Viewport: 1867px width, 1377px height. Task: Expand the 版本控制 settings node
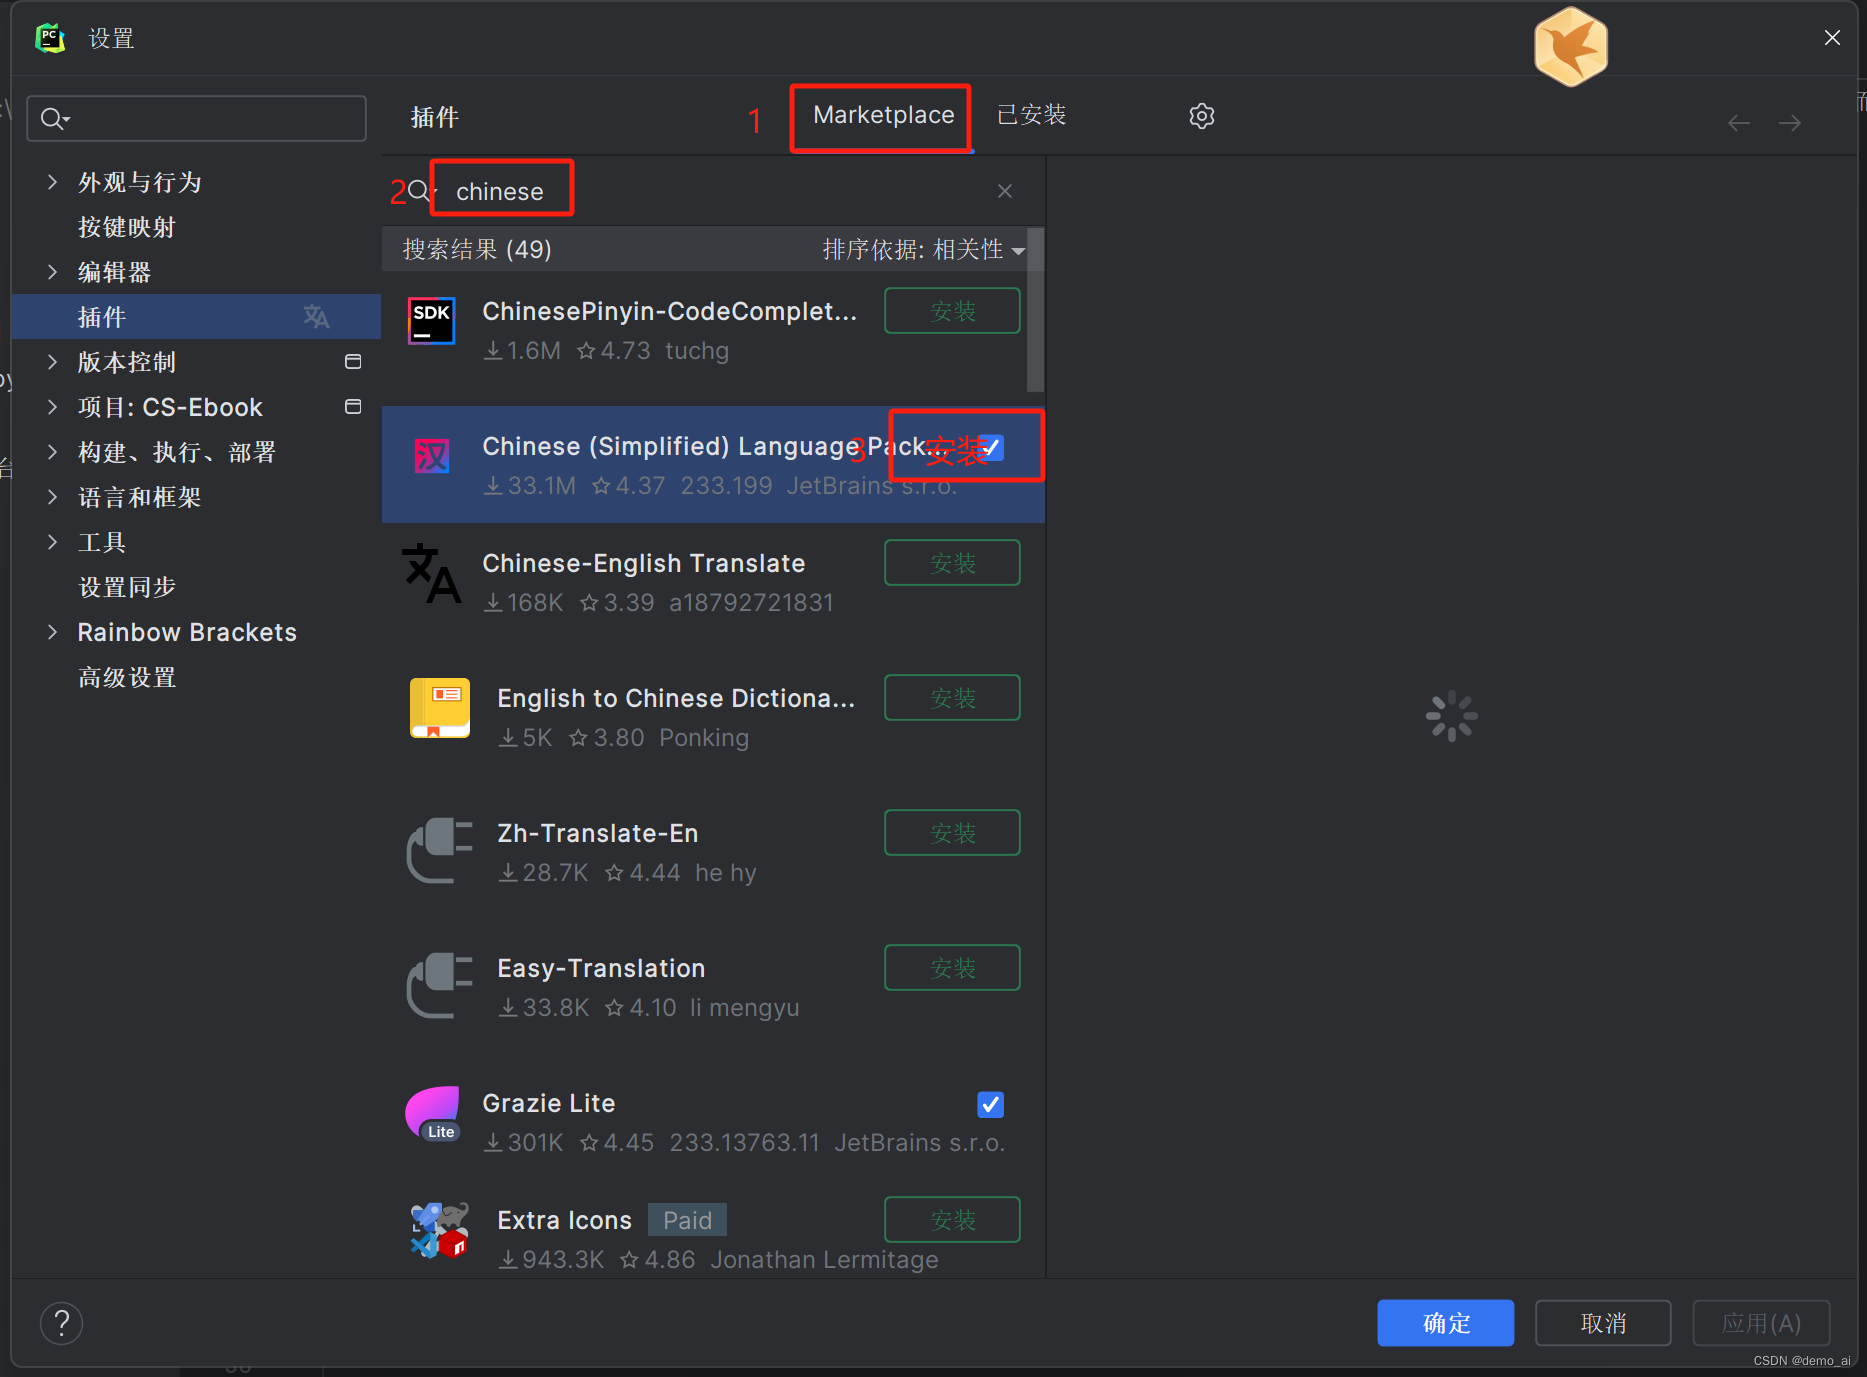[x=52, y=362]
